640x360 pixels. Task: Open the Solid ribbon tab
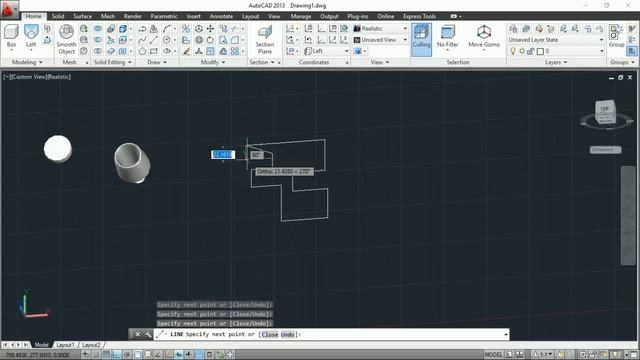click(58, 16)
